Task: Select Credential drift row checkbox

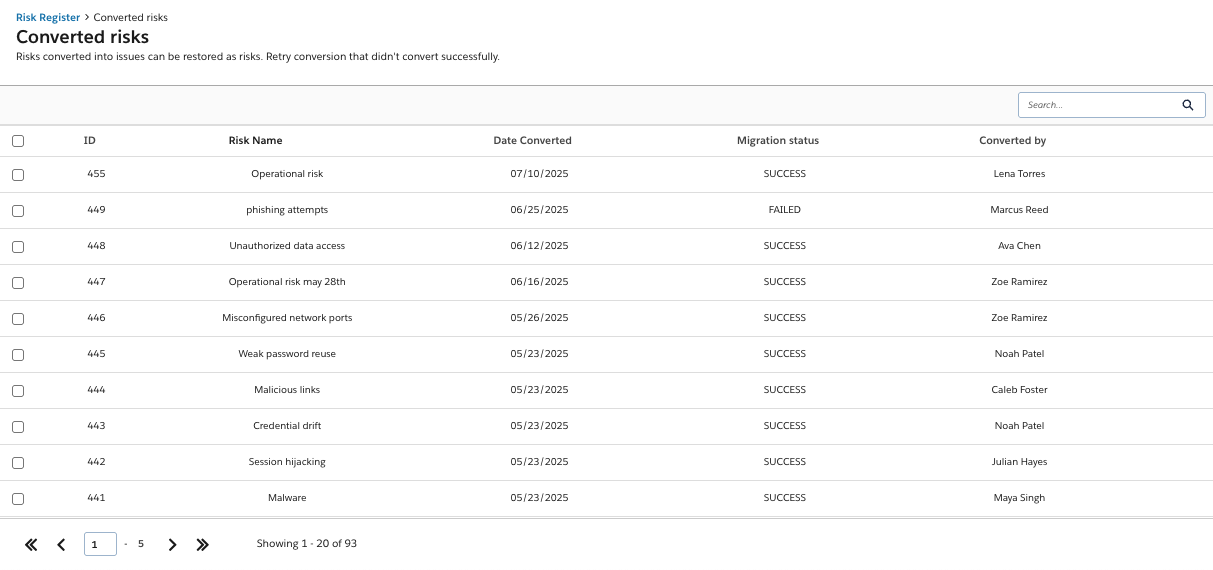Action: click(18, 427)
